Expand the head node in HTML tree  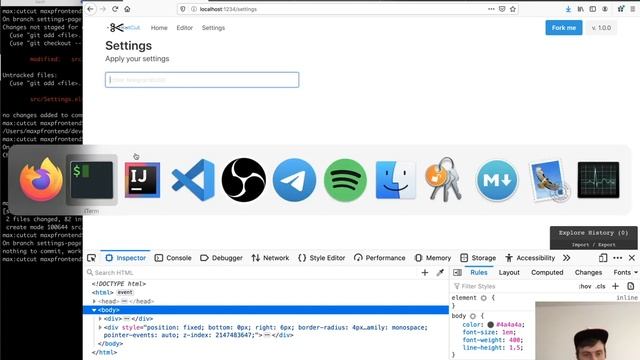pyautogui.click(x=94, y=301)
